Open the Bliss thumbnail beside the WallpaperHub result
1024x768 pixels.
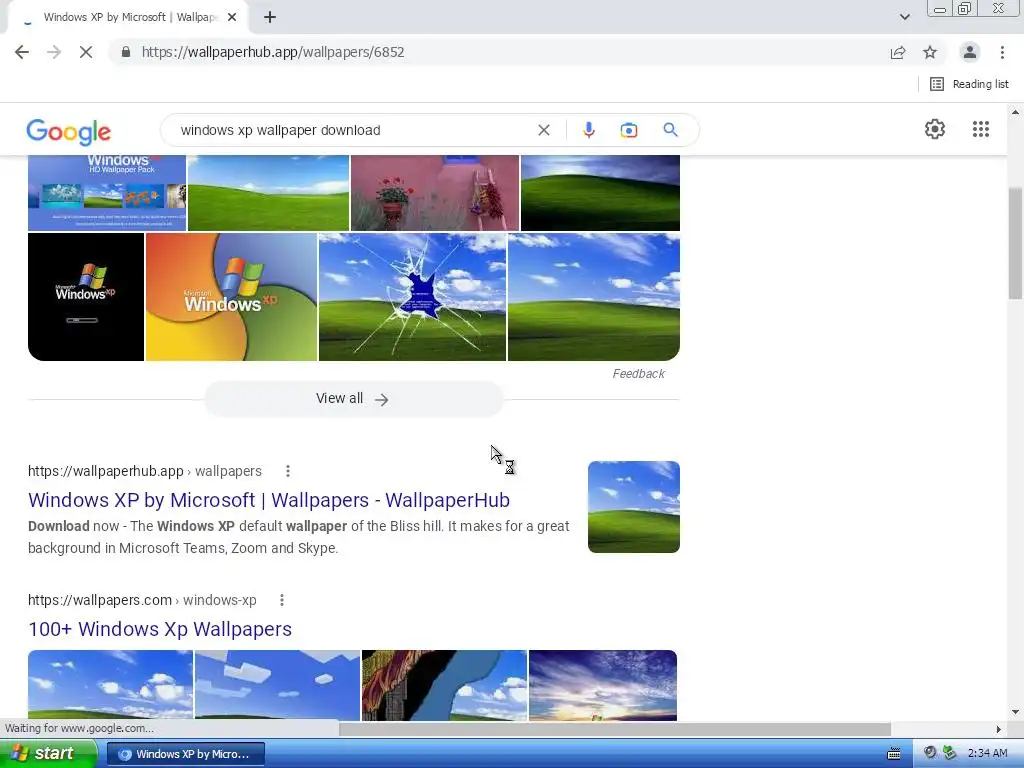pyautogui.click(x=633, y=507)
